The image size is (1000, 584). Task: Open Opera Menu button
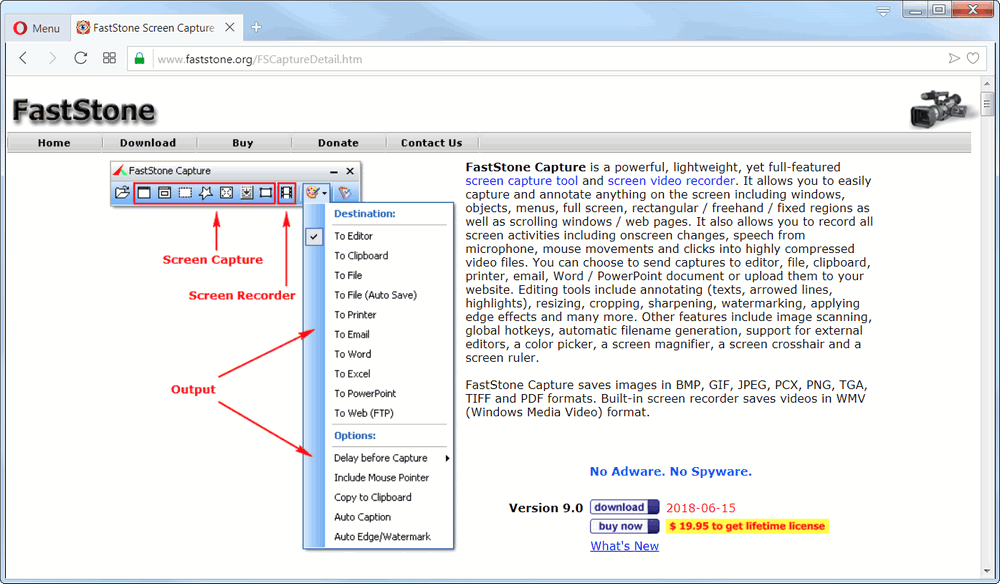tap(37, 28)
